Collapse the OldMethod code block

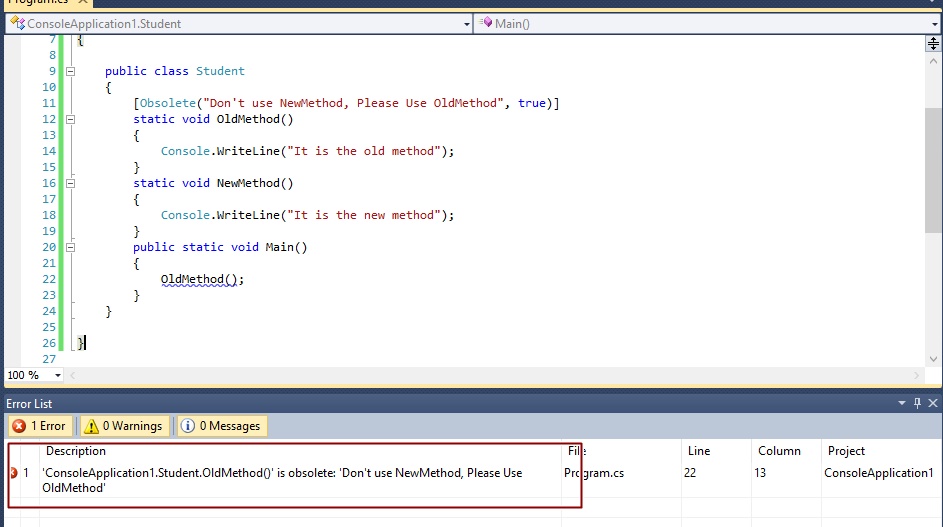pos(70,119)
